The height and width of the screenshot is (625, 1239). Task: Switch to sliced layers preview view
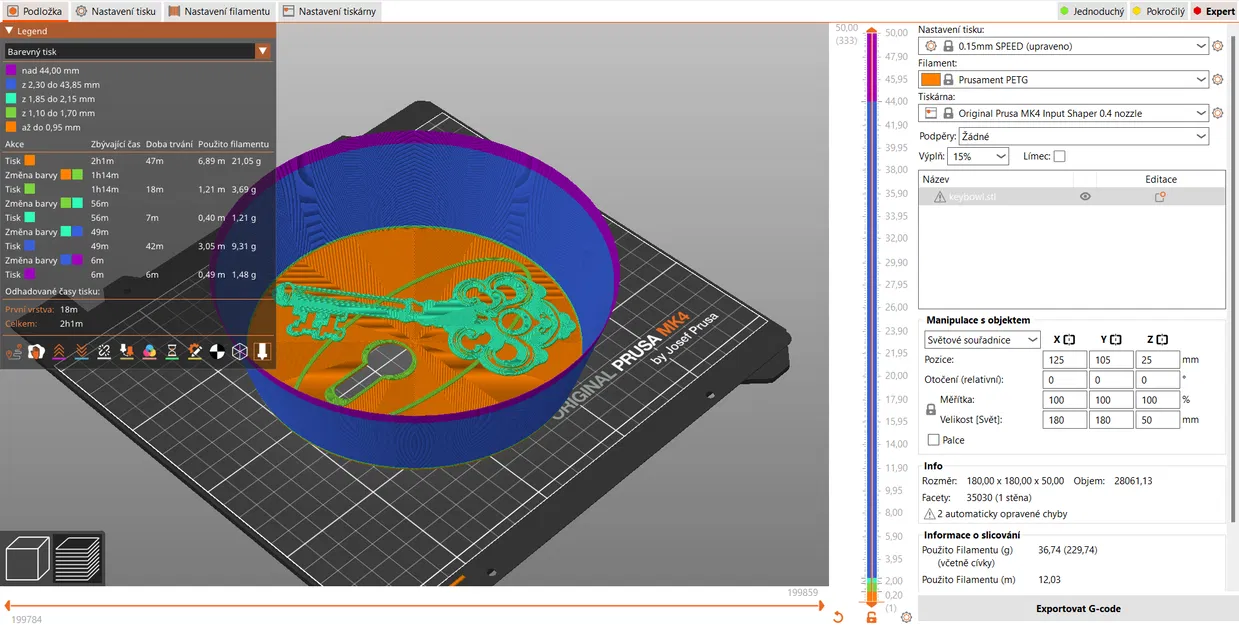point(77,558)
